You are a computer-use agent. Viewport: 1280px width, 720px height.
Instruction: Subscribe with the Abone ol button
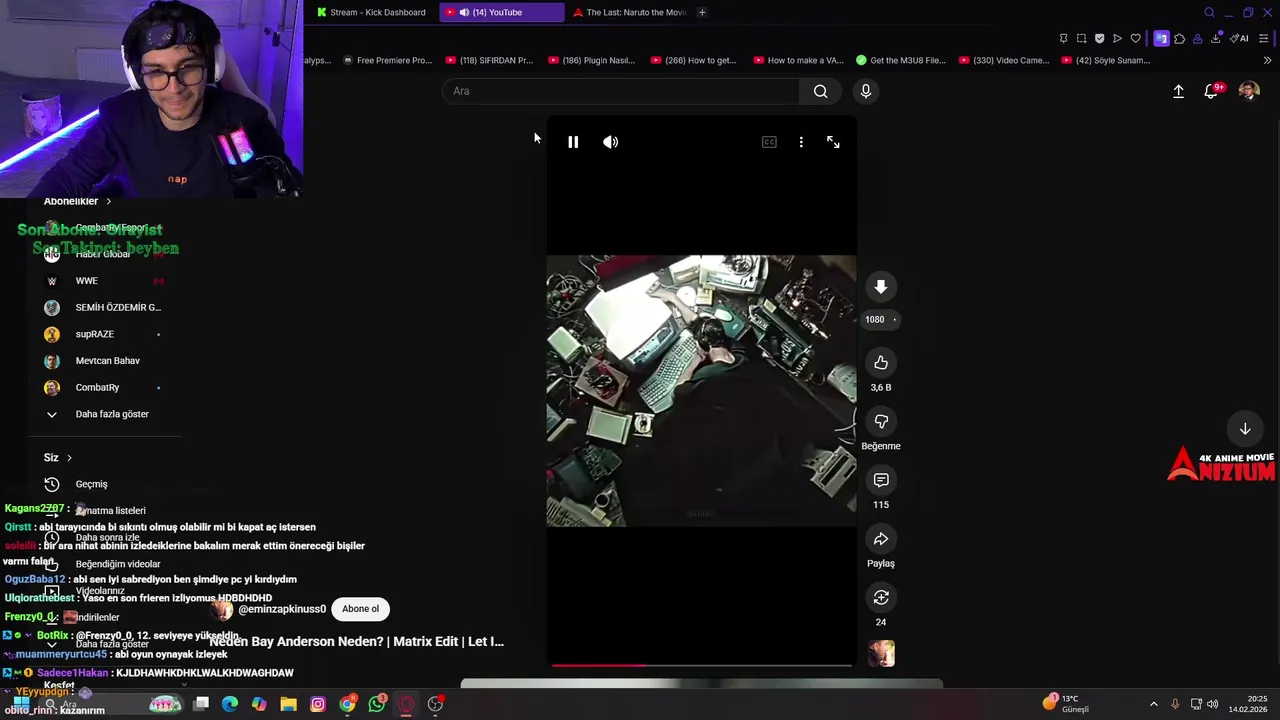tap(360, 609)
